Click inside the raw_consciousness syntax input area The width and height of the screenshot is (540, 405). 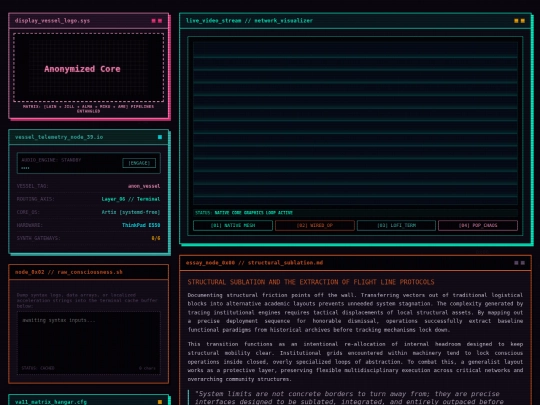89,343
